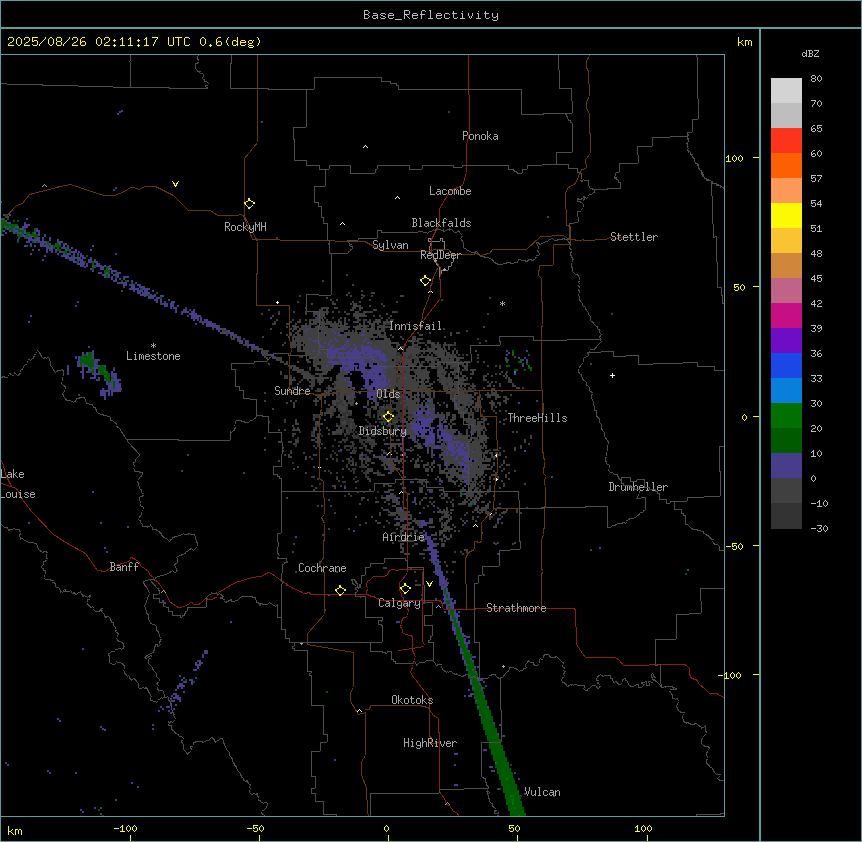Click the Lacombe city label
The width and height of the screenshot is (862, 842).
point(450,191)
